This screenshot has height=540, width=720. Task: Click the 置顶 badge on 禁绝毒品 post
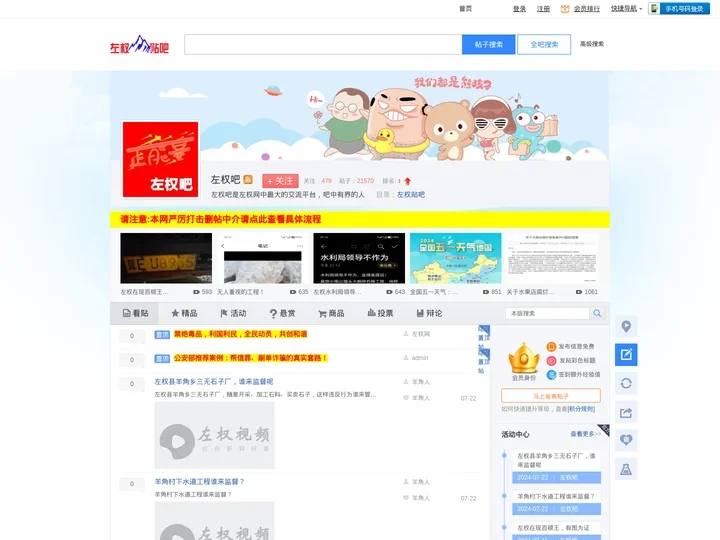162,335
